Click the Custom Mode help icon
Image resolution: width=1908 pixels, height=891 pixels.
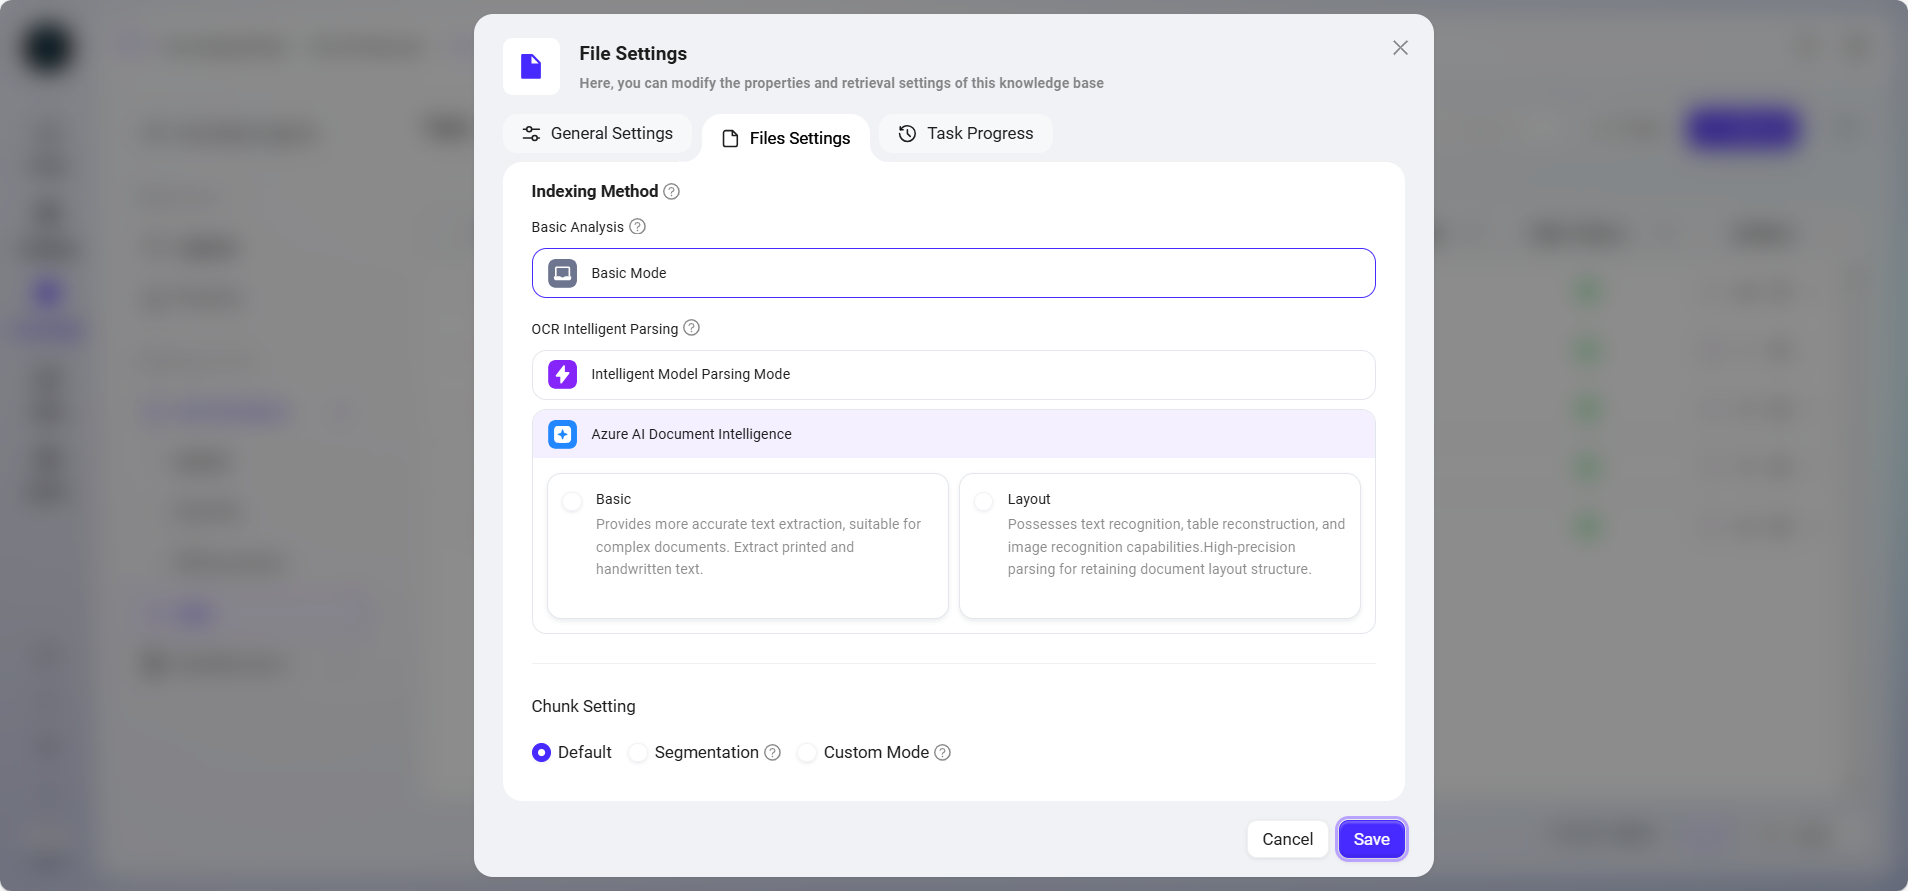[x=942, y=753]
